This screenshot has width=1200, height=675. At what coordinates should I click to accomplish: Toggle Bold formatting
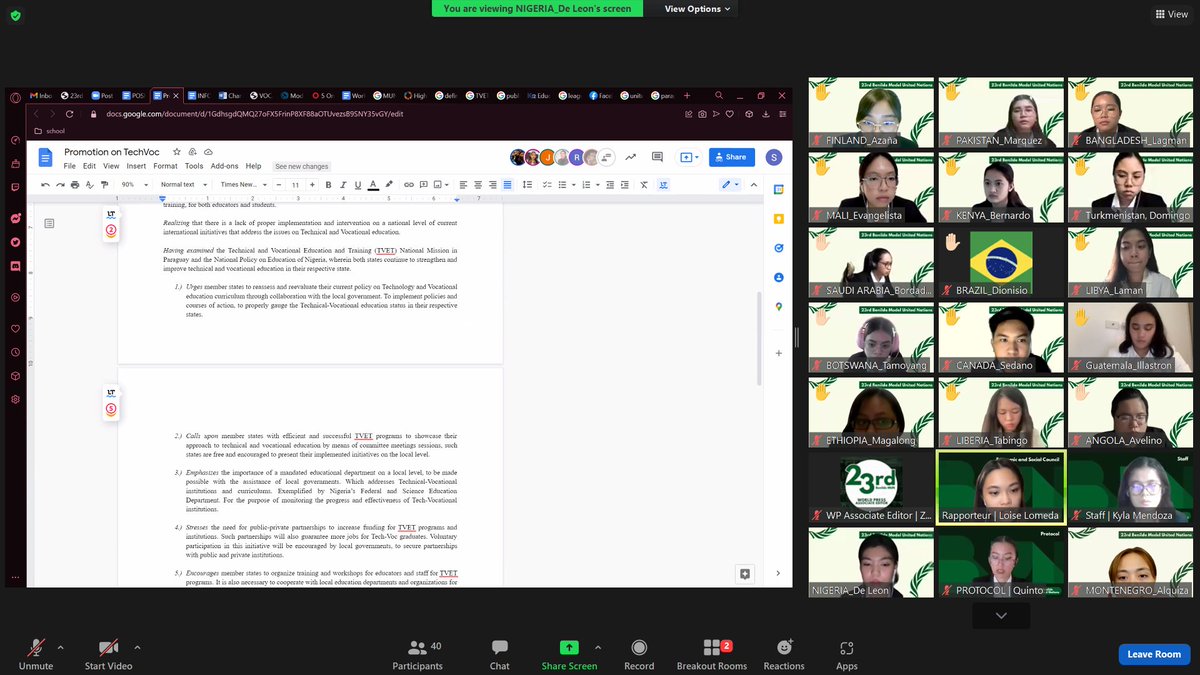tap(328, 185)
